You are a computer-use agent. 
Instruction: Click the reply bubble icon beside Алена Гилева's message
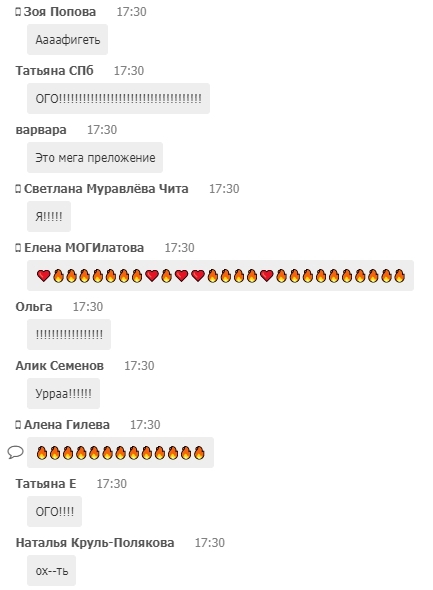(x=15, y=452)
